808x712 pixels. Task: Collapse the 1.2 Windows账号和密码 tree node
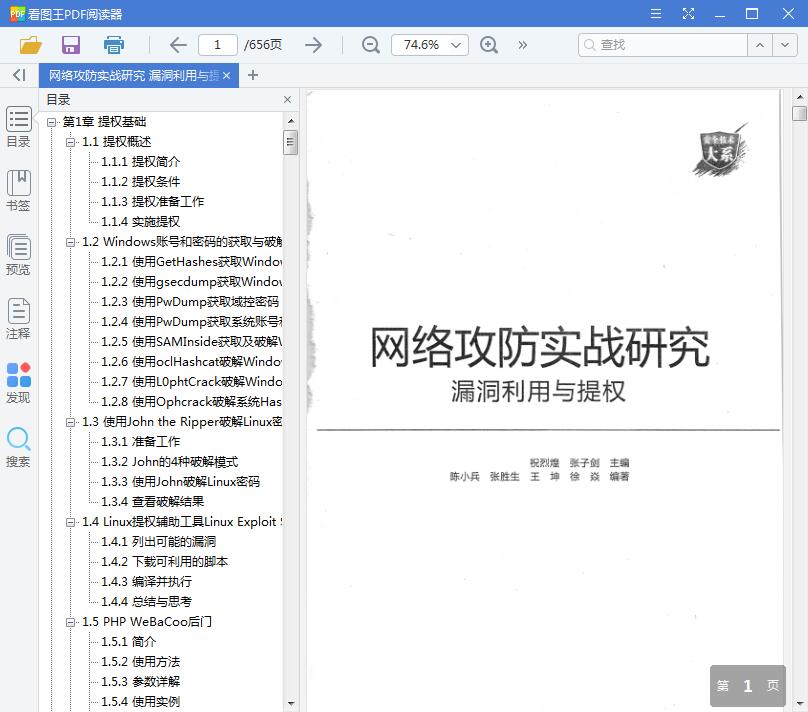[69, 241]
